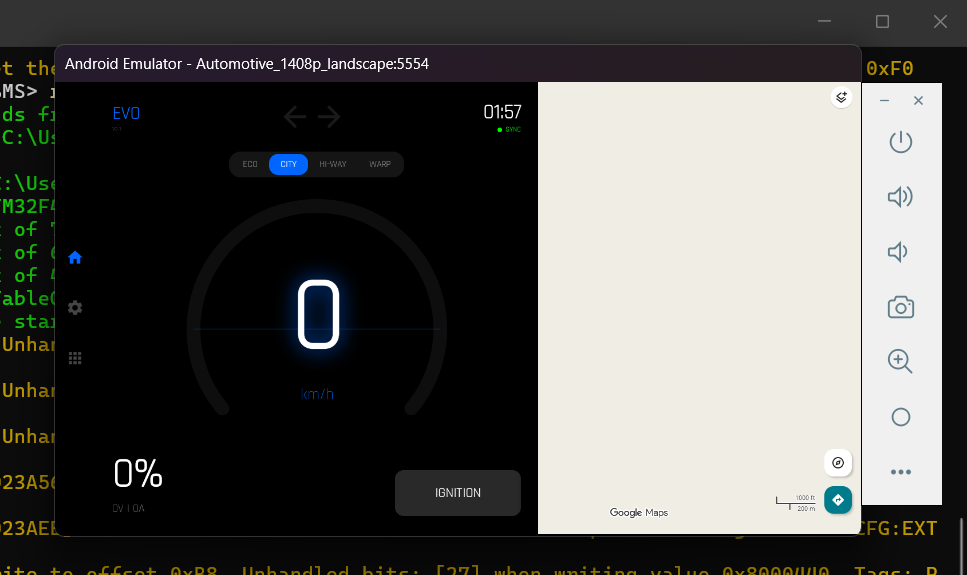This screenshot has height=575, width=967.
Task: Open emulator extended controls ellipsis
Action: [x=901, y=472]
